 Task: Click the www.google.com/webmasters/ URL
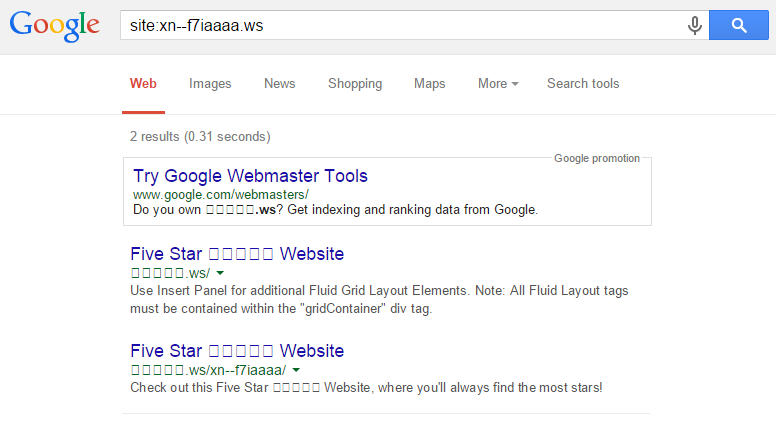220,194
